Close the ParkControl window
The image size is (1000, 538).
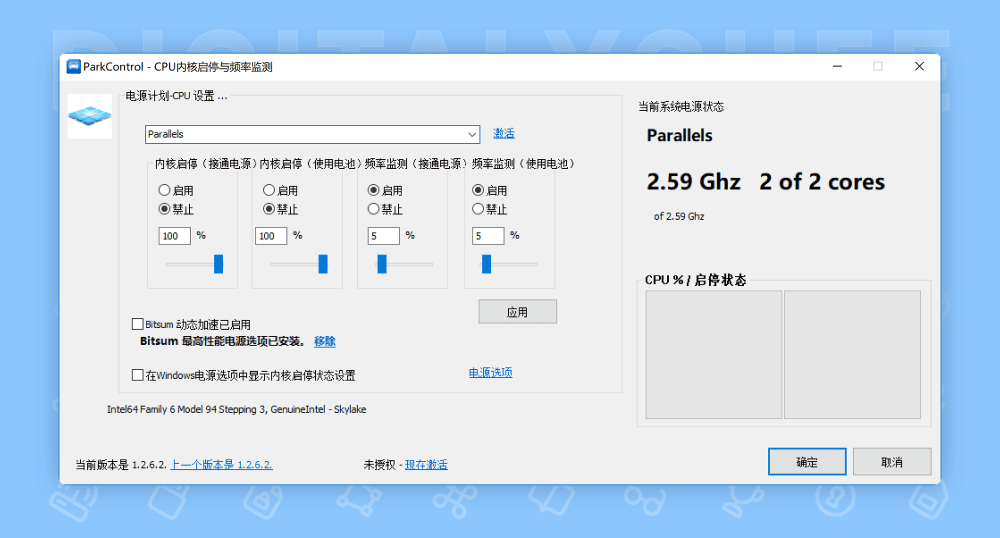pyautogui.click(x=919, y=66)
